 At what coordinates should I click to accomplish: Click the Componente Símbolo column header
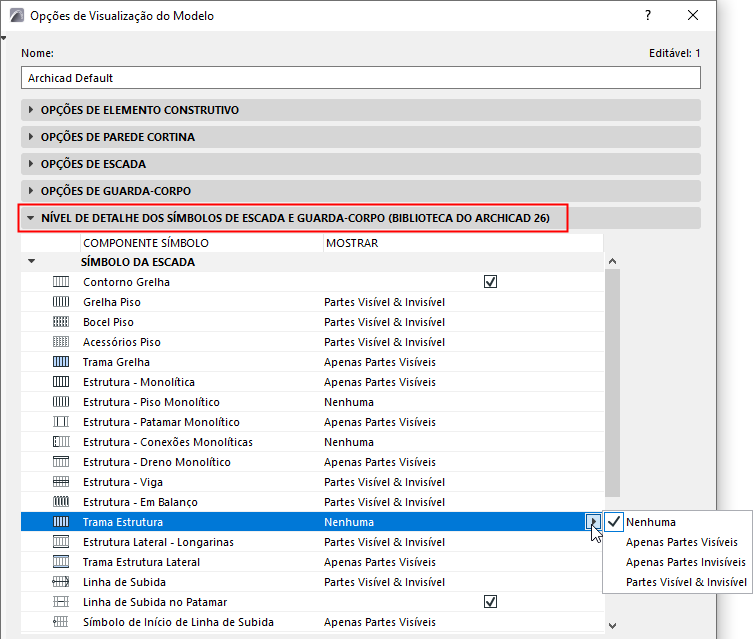click(146, 243)
